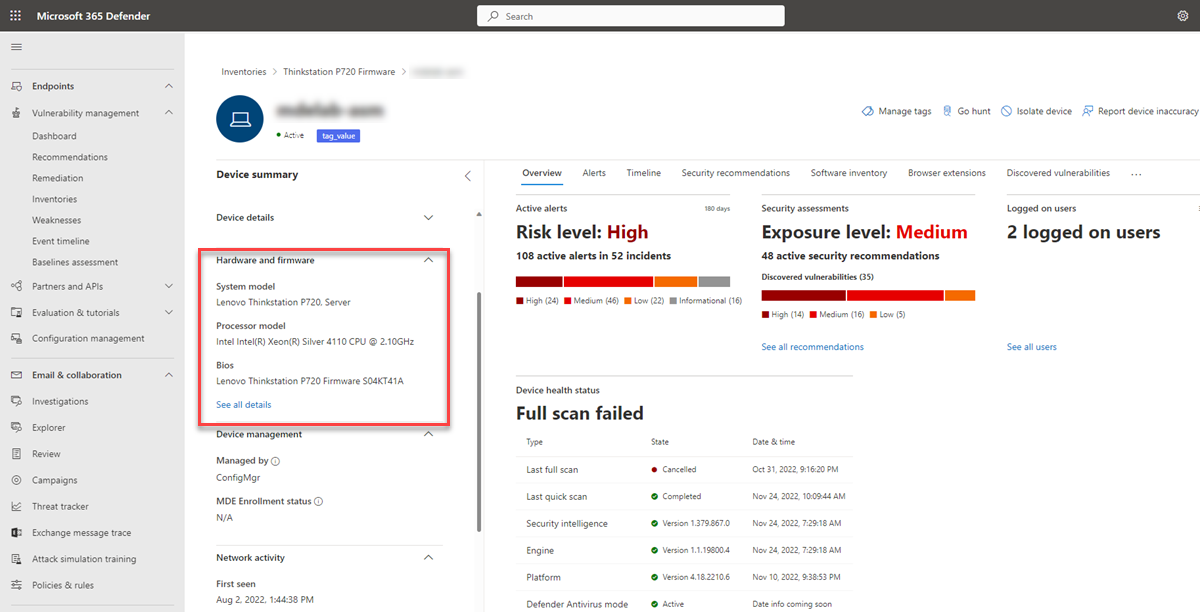Toggle the hamburger navigation menu

point(16,47)
